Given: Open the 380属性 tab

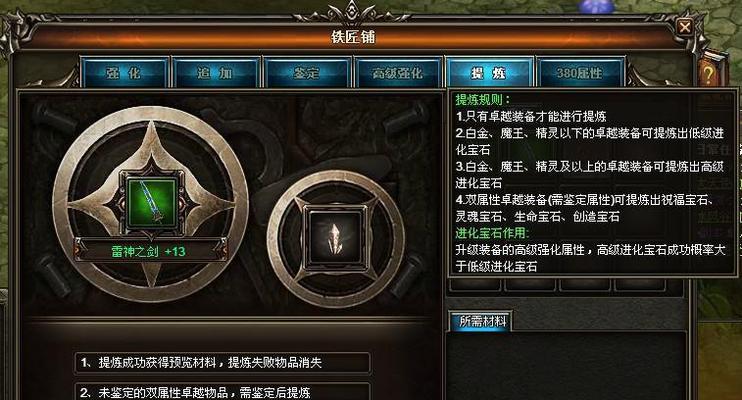Looking at the screenshot, I should (581, 73).
